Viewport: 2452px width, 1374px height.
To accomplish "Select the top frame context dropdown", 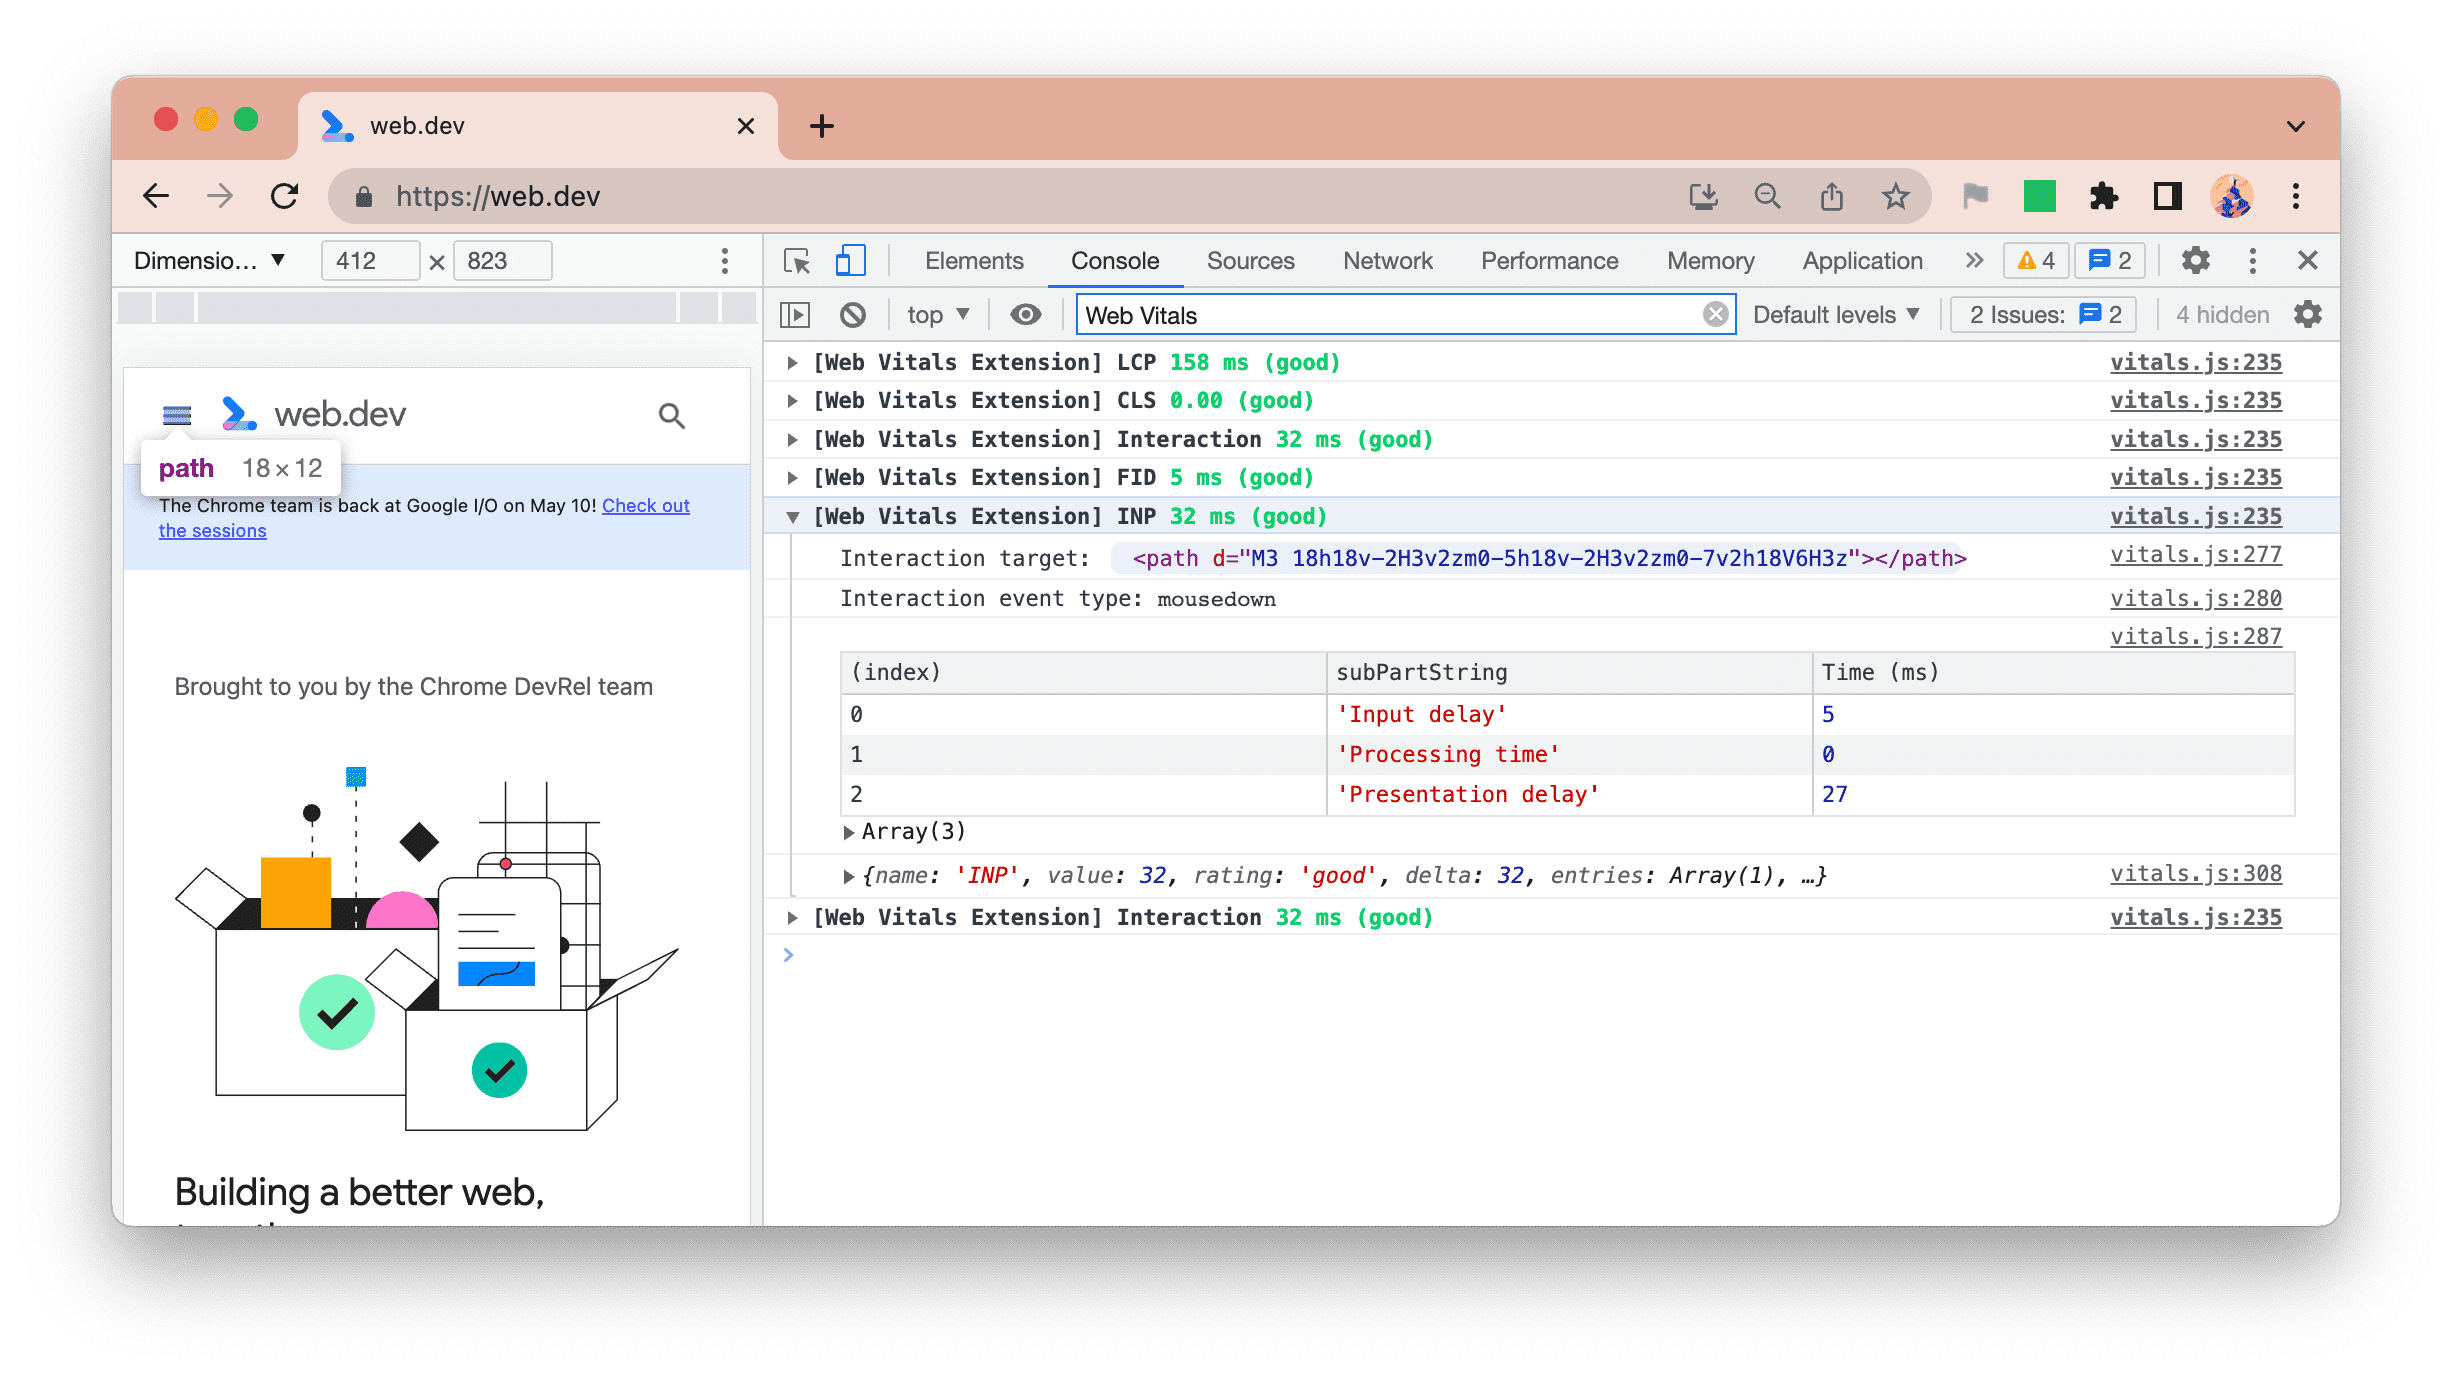I will point(936,315).
